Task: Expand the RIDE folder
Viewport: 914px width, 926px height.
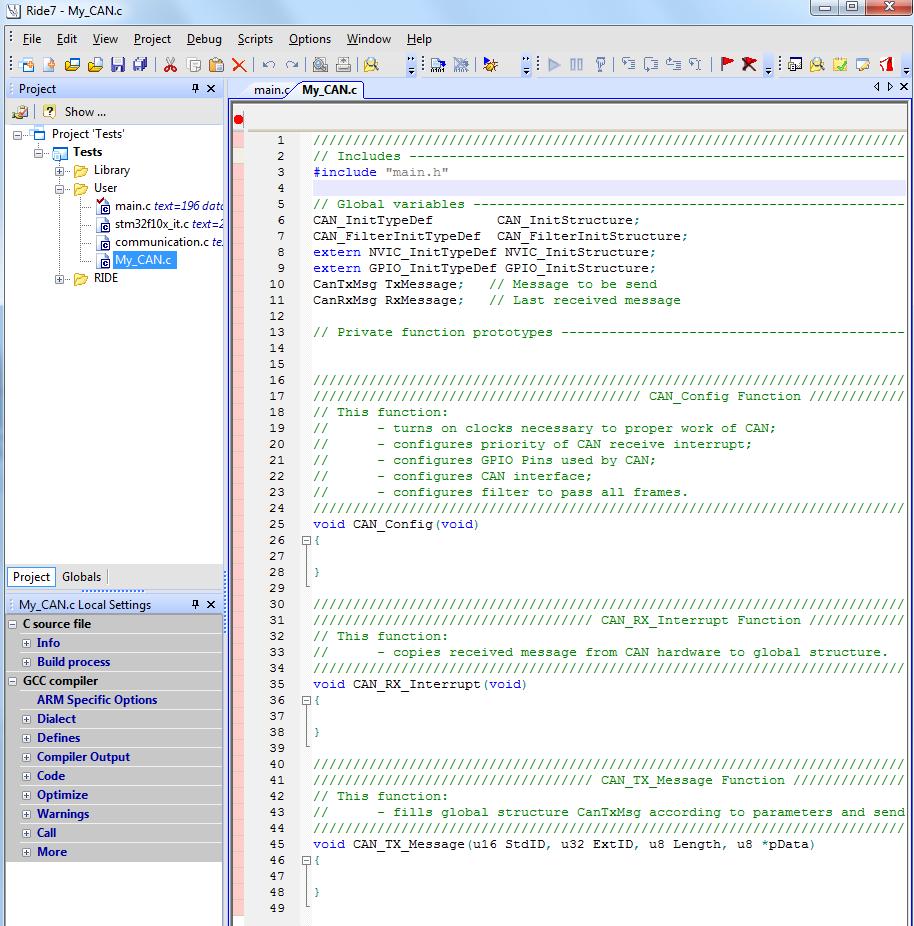Action: click(x=60, y=279)
